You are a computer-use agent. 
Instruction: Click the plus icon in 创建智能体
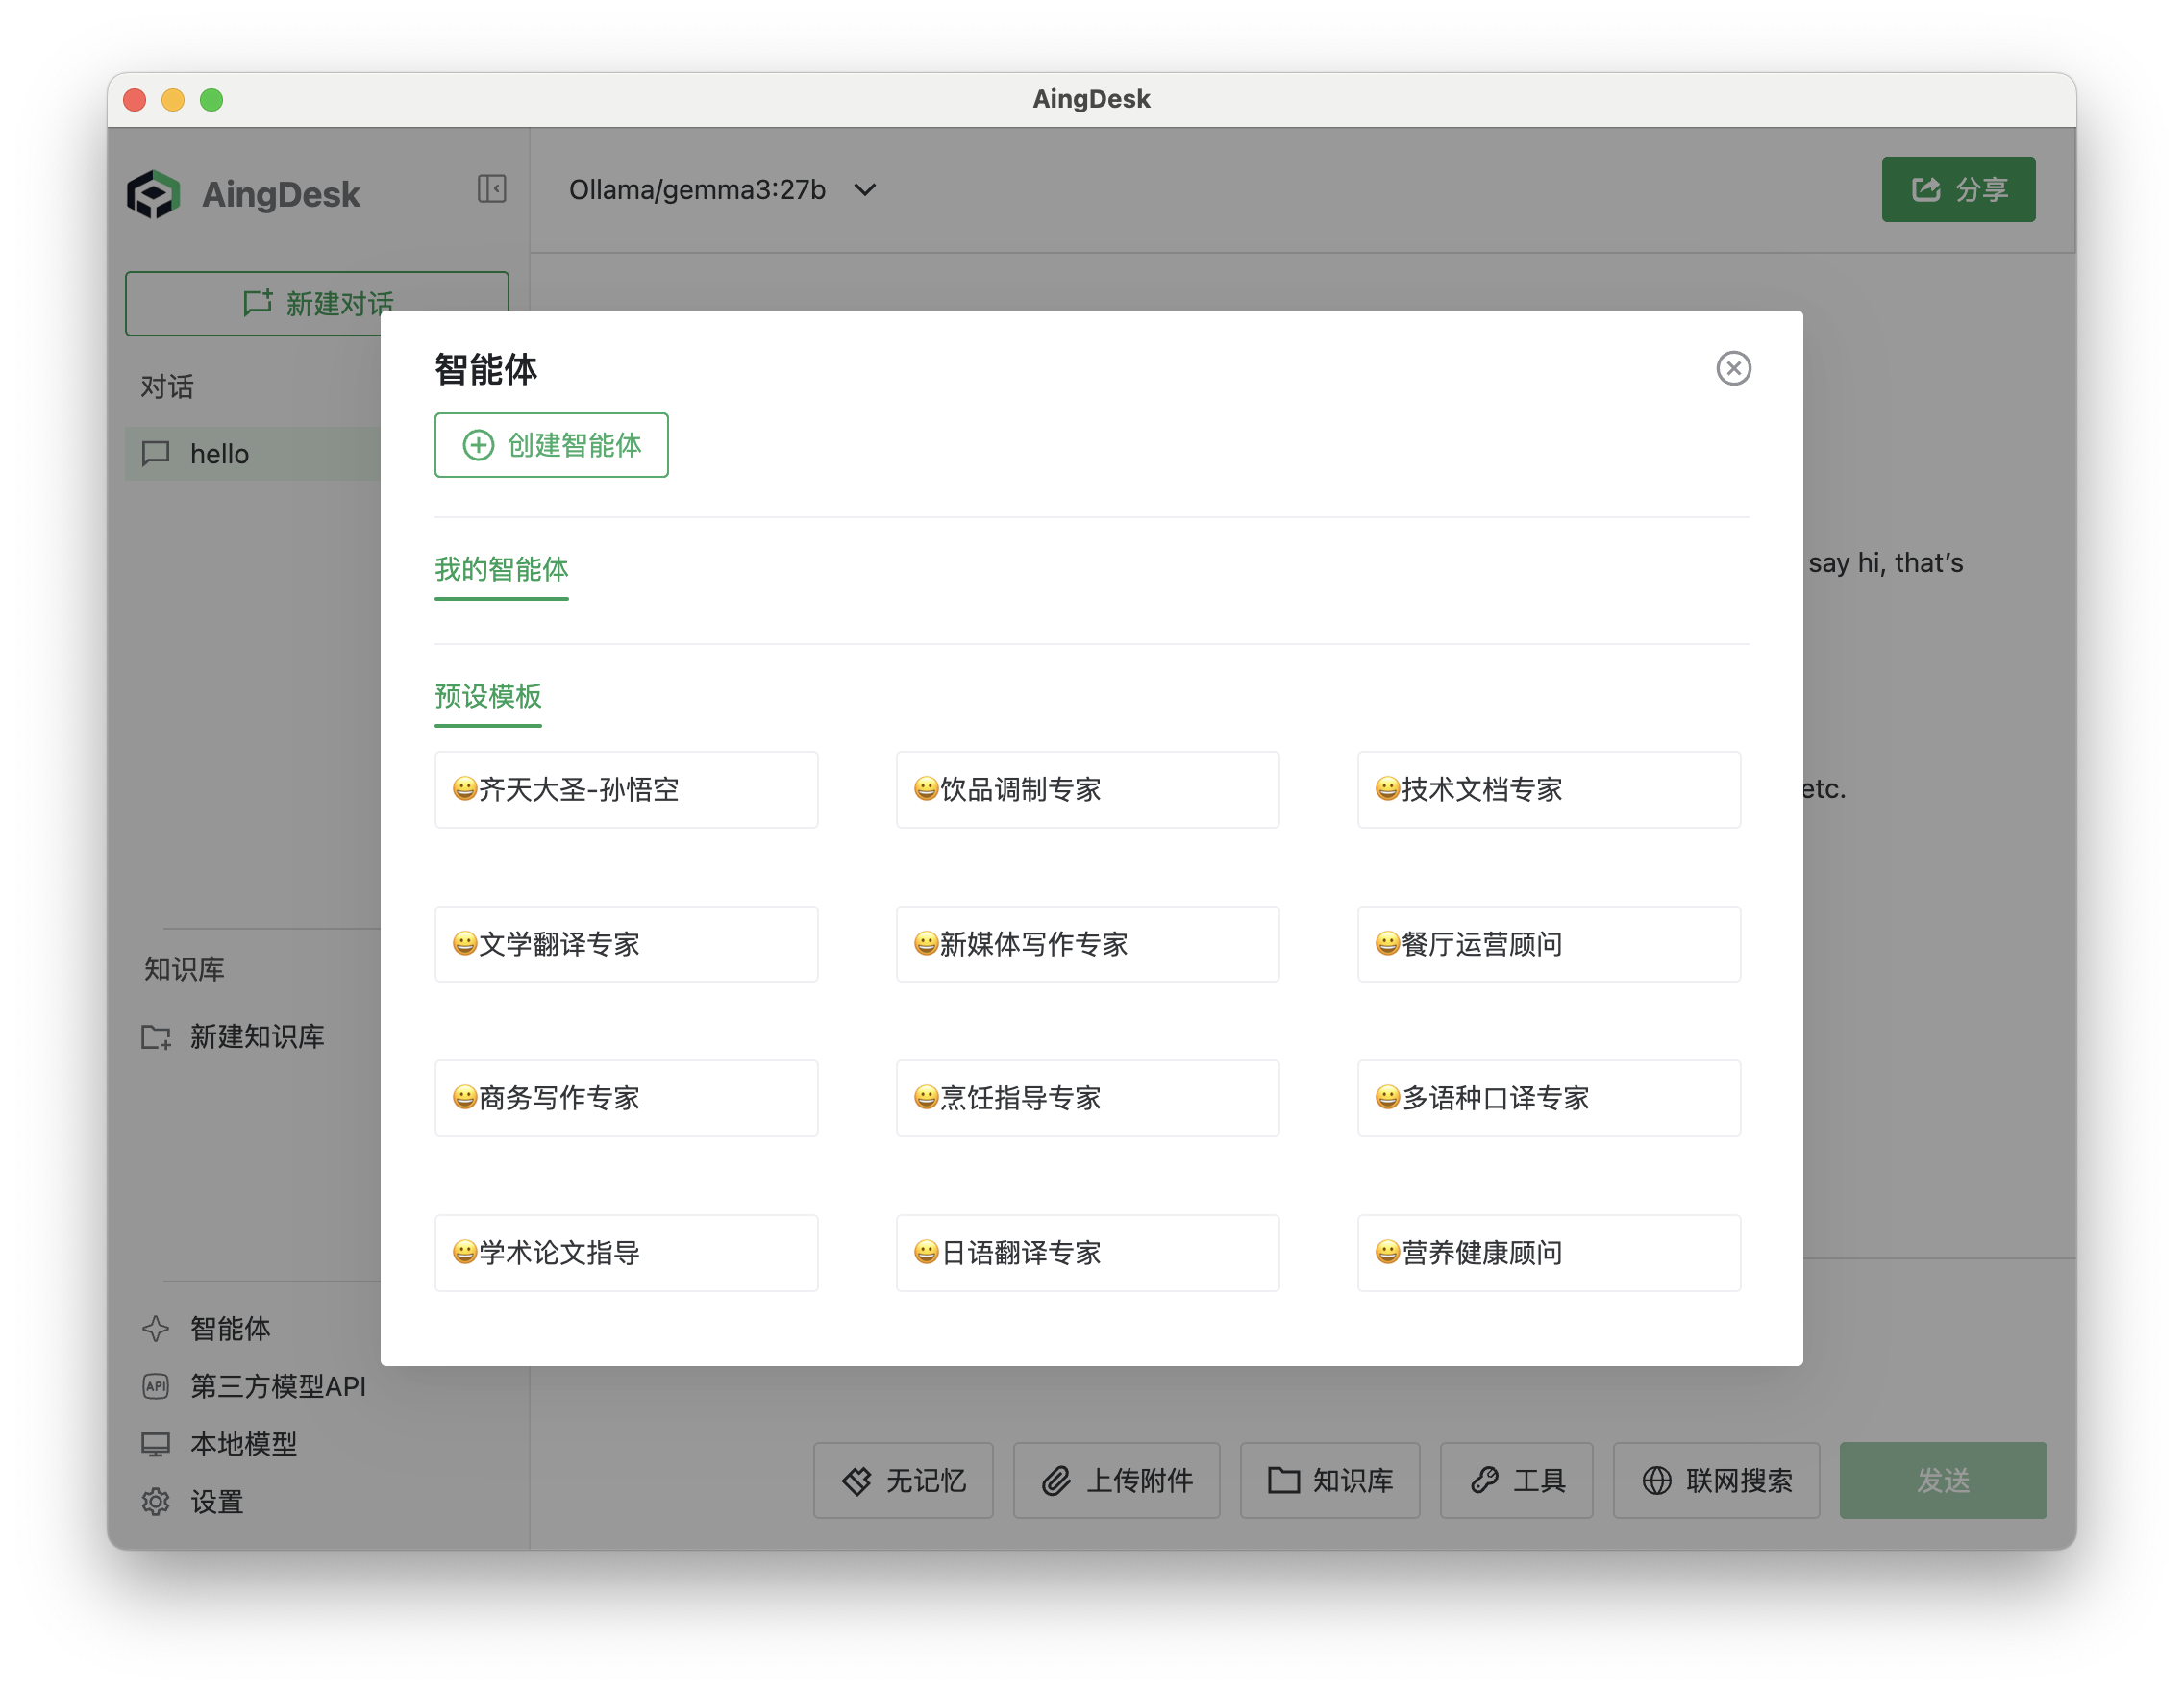coord(478,445)
